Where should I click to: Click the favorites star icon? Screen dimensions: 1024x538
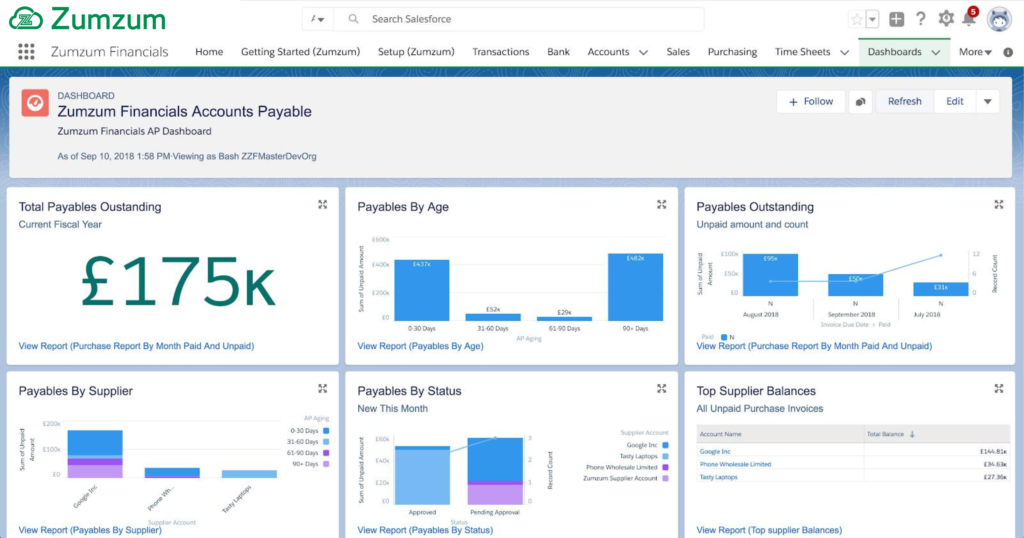click(856, 20)
